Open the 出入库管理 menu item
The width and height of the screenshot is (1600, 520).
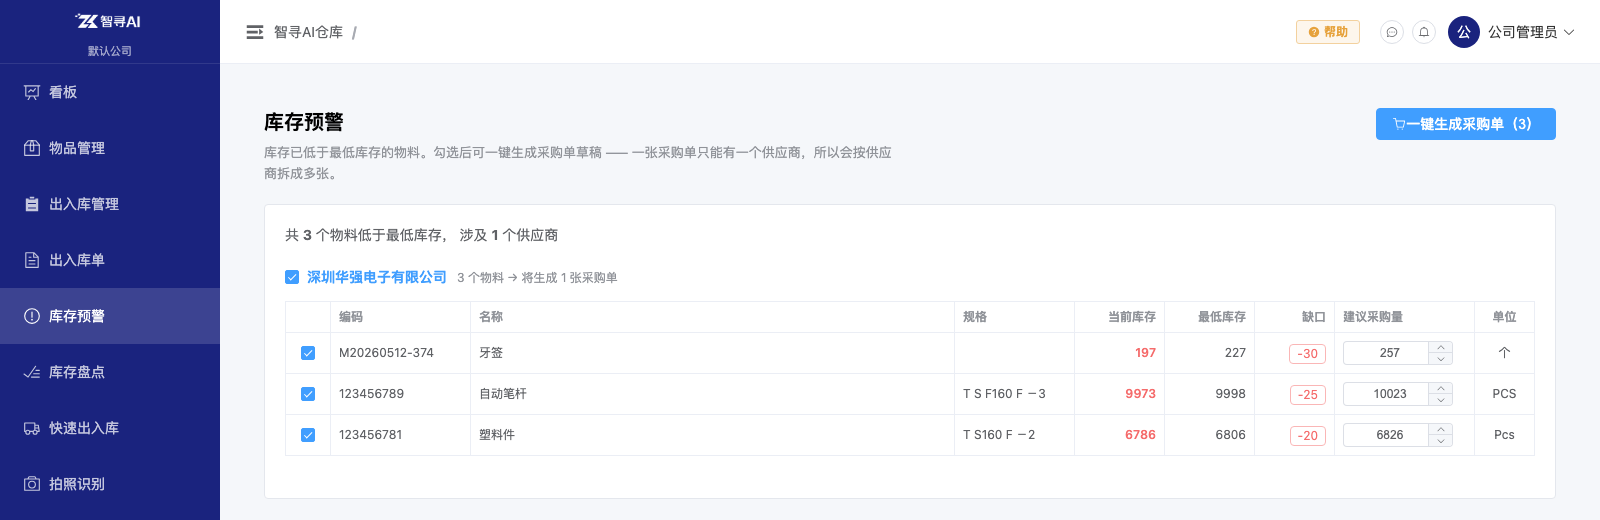coord(110,204)
